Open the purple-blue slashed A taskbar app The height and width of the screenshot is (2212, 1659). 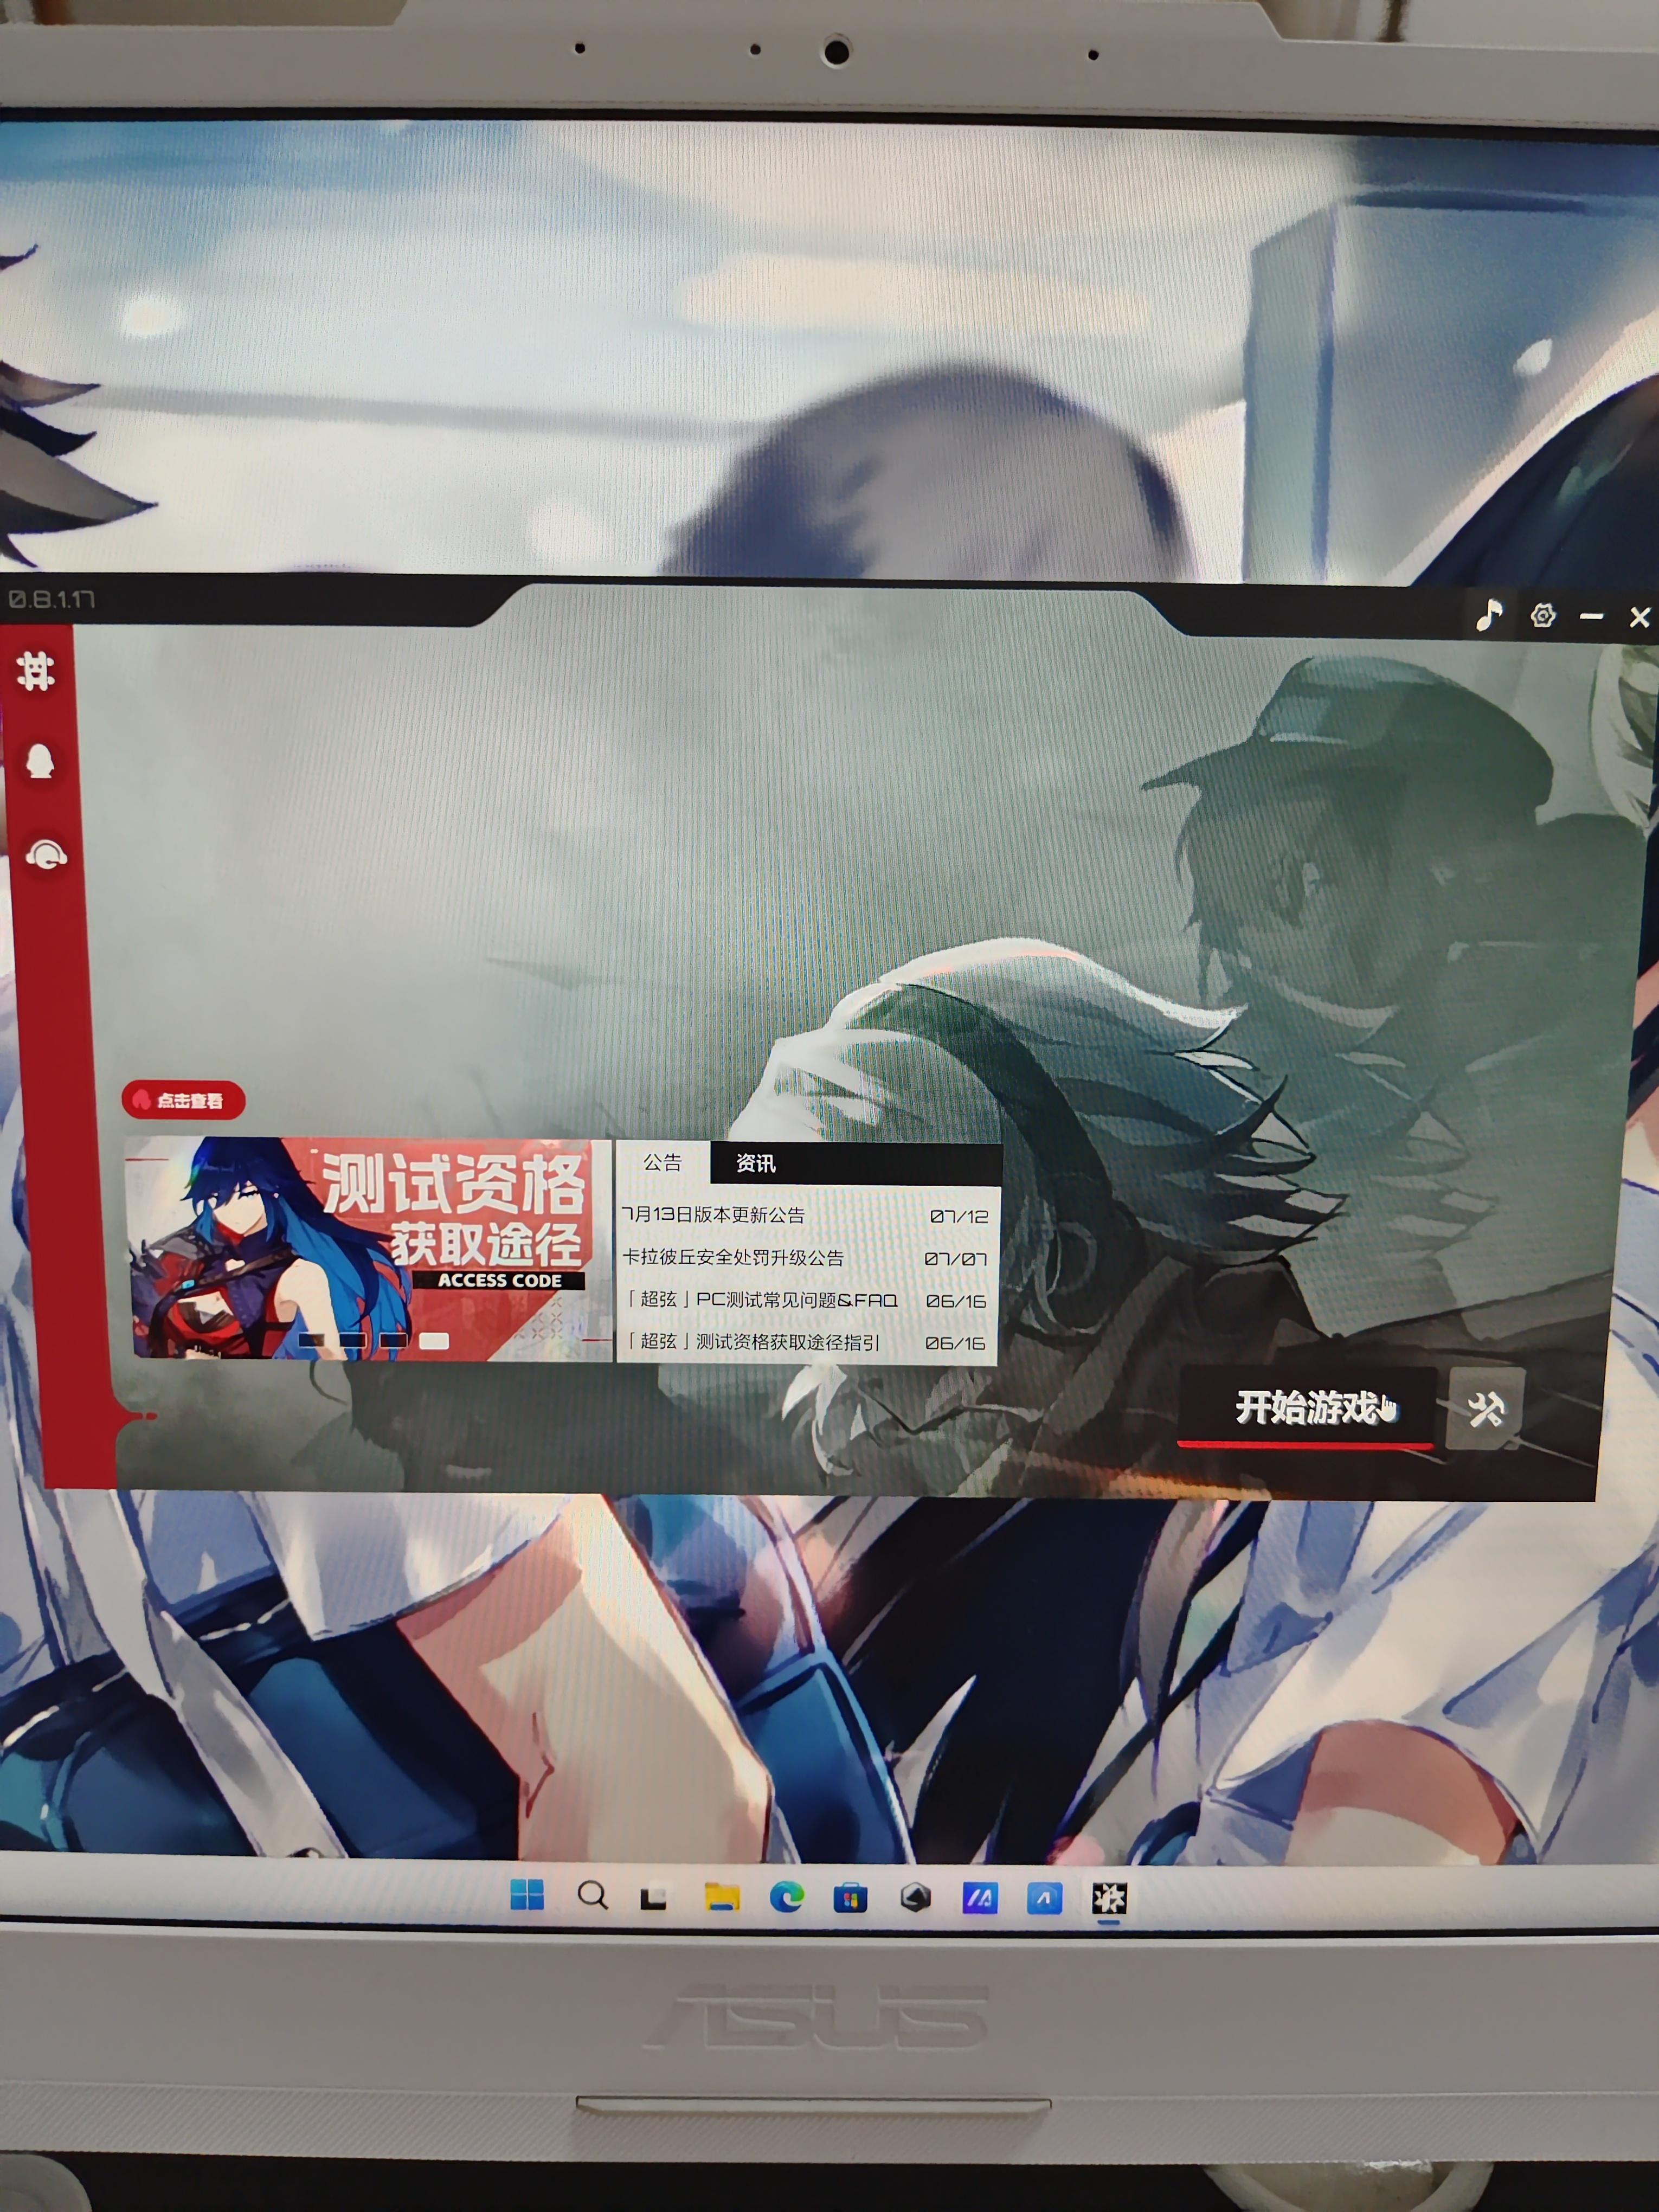pos(980,1897)
